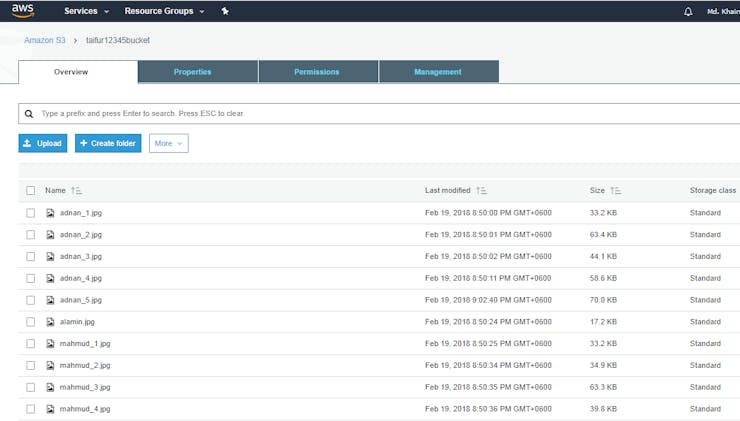
Task: Select the mahmud_2.jpg checkbox
Action: (x=31, y=366)
